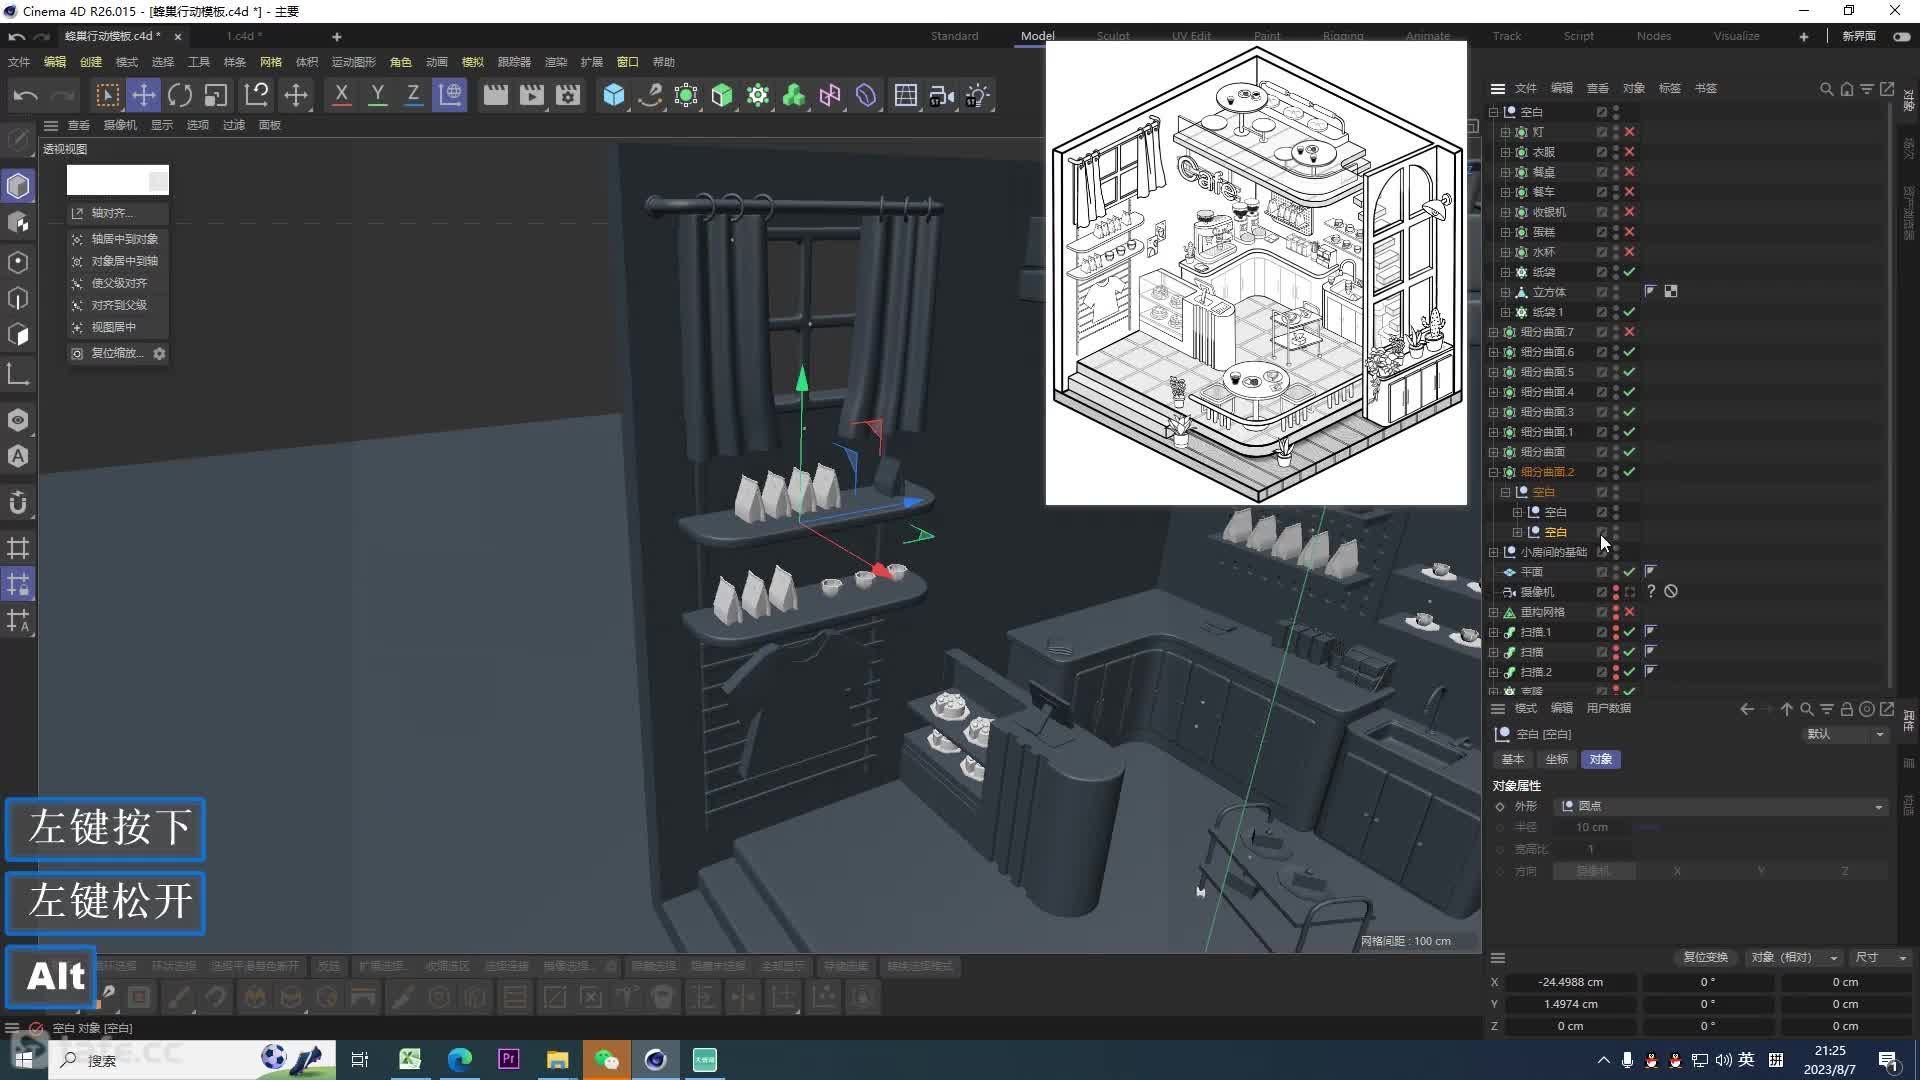Enable the 灯 object red cross
The image size is (1920, 1080).
pyautogui.click(x=1630, y=132)
